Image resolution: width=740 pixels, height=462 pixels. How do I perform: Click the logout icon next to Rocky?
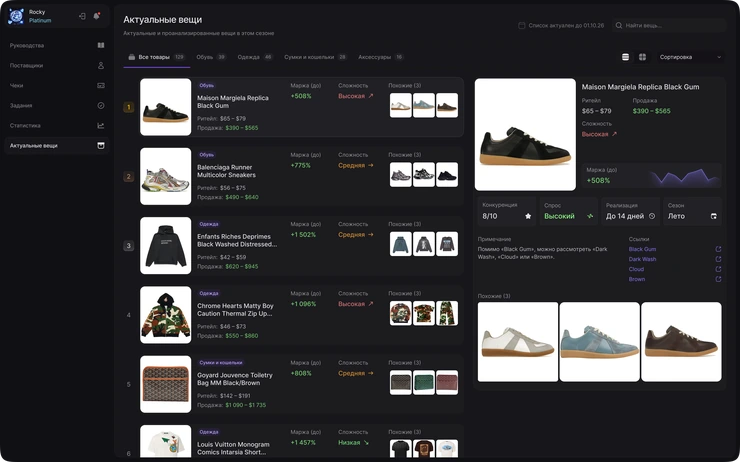[x=82, y=16]
